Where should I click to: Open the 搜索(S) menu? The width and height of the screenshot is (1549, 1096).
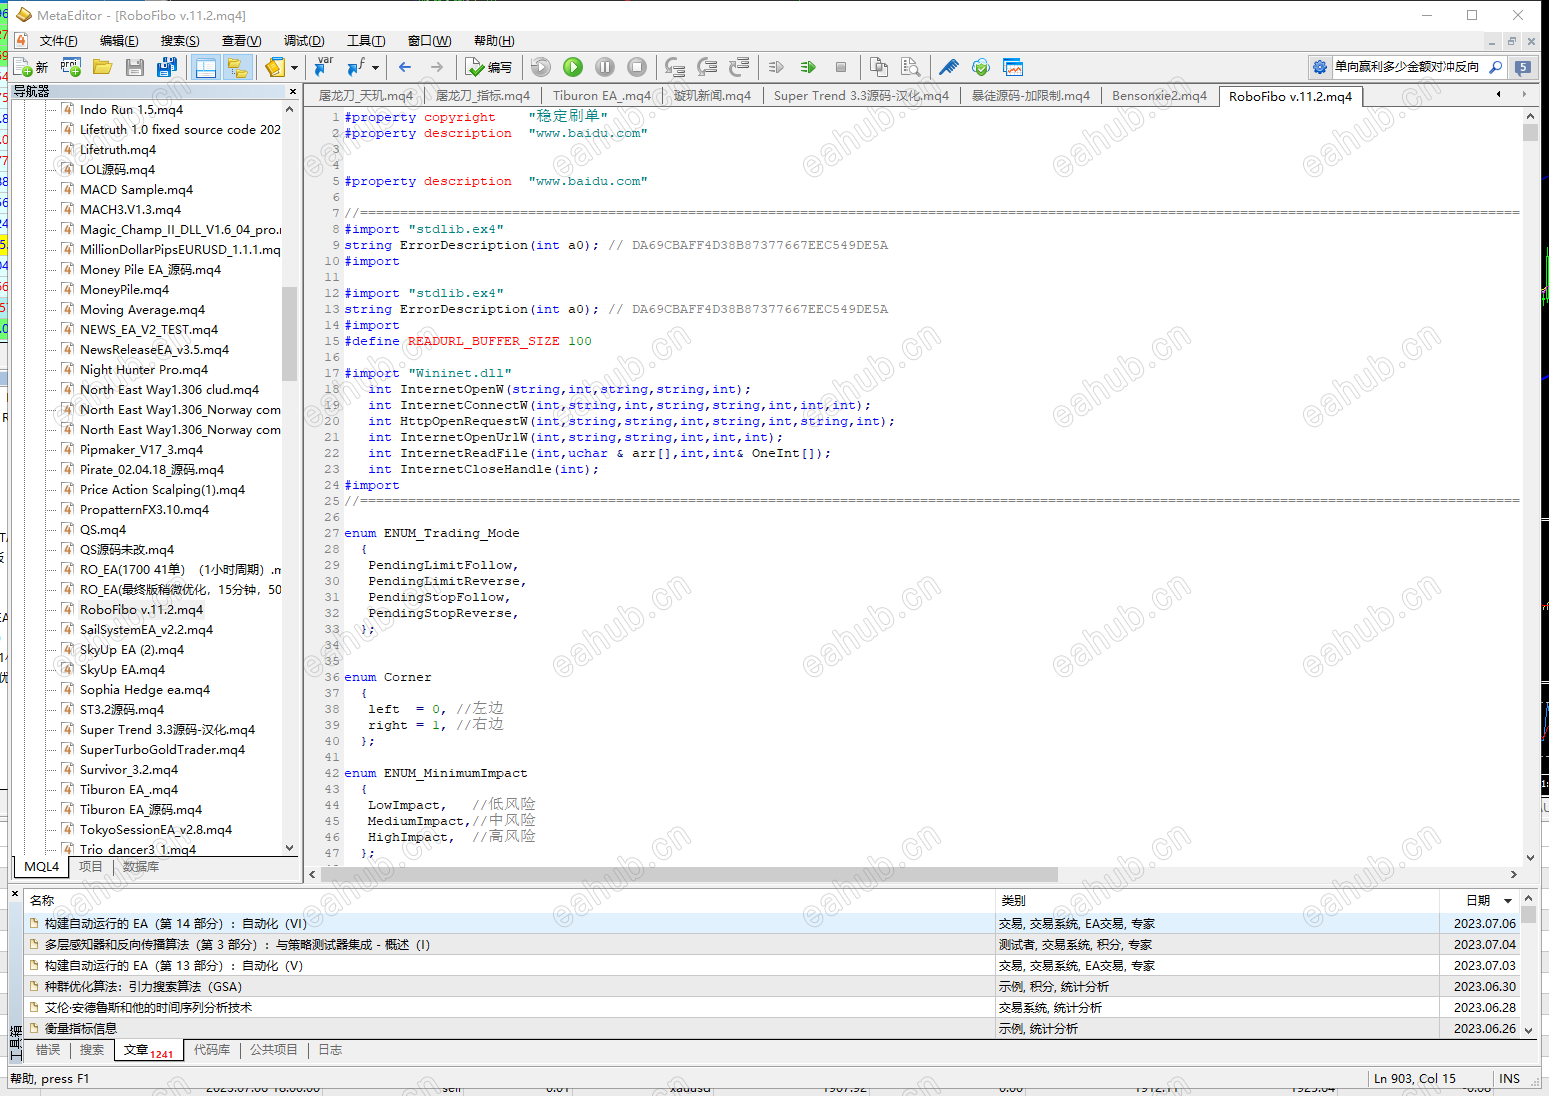pyautogui.click(x=180, y=41)
